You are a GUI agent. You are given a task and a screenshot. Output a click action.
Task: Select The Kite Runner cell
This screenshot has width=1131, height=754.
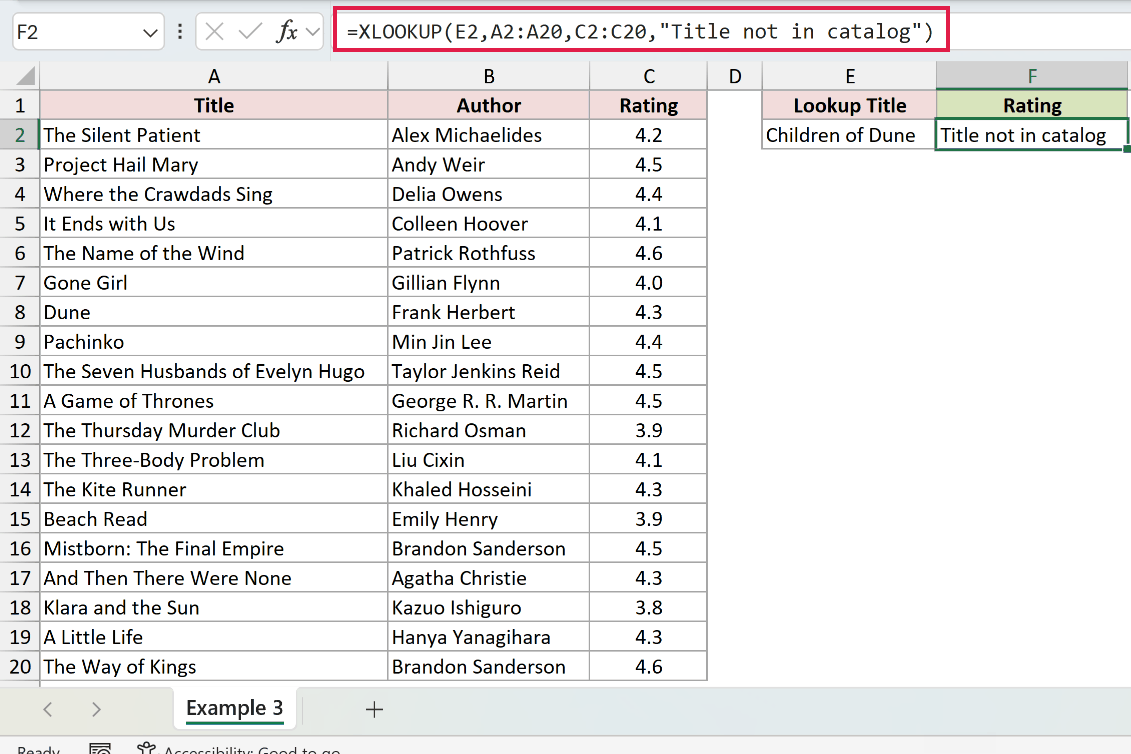[x=214, y=489]
